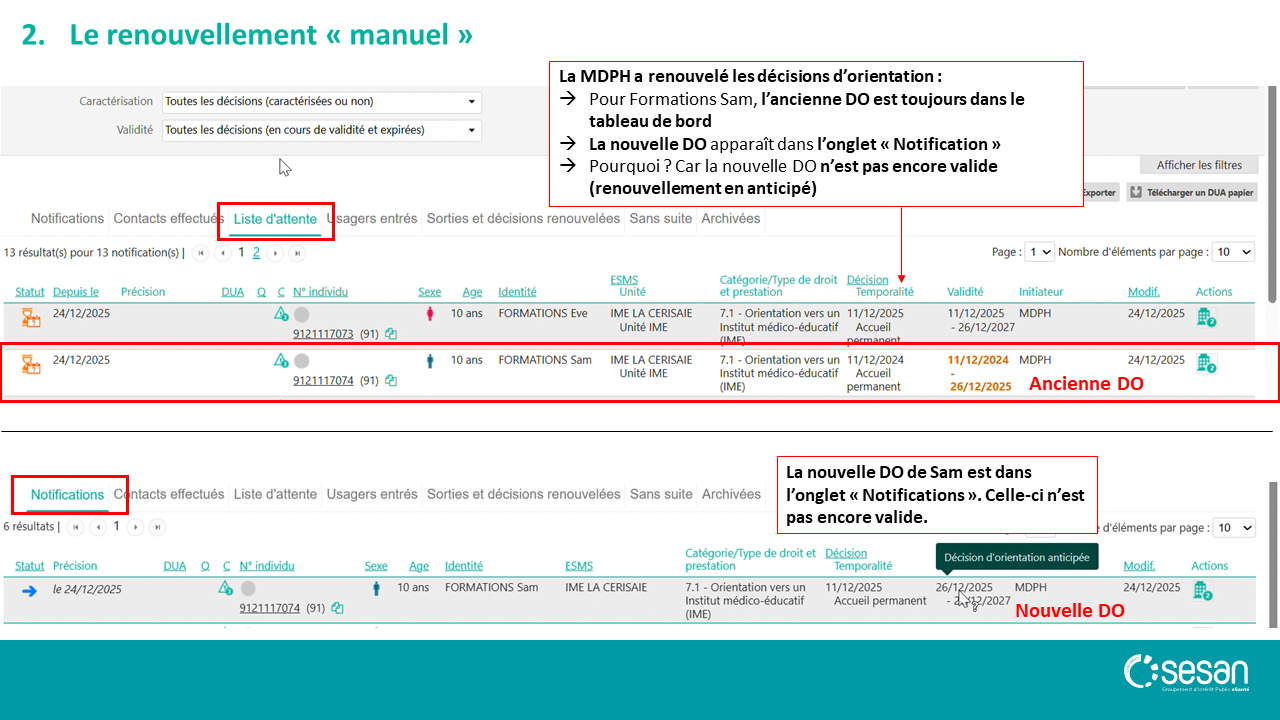Click the warning triangle icon in Eve's row

281,314
